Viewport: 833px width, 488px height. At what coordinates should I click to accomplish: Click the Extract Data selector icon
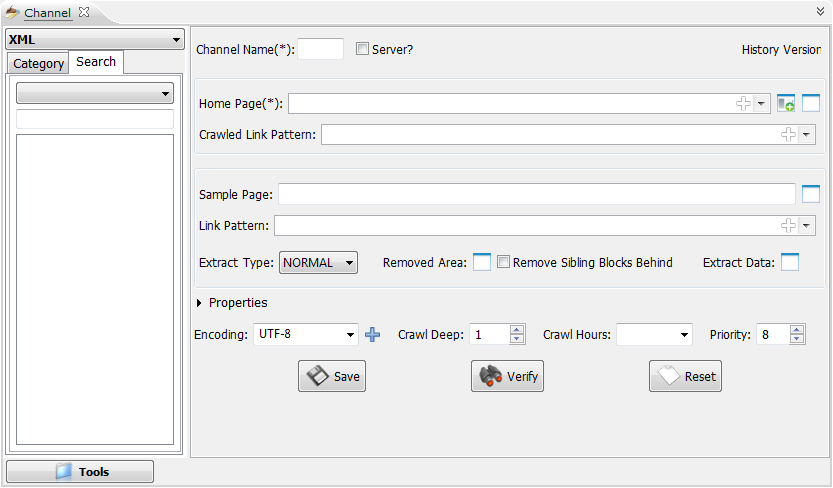(x=790, y=262)
